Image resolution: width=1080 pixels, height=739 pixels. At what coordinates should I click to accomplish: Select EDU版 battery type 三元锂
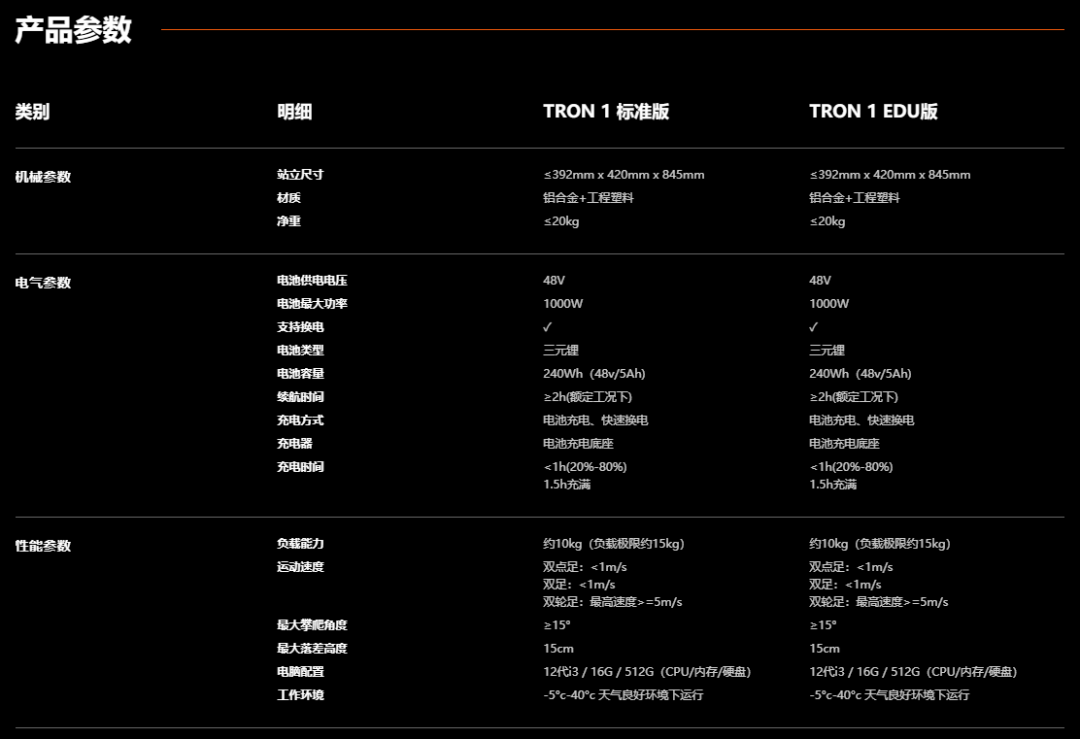point(827,351)
